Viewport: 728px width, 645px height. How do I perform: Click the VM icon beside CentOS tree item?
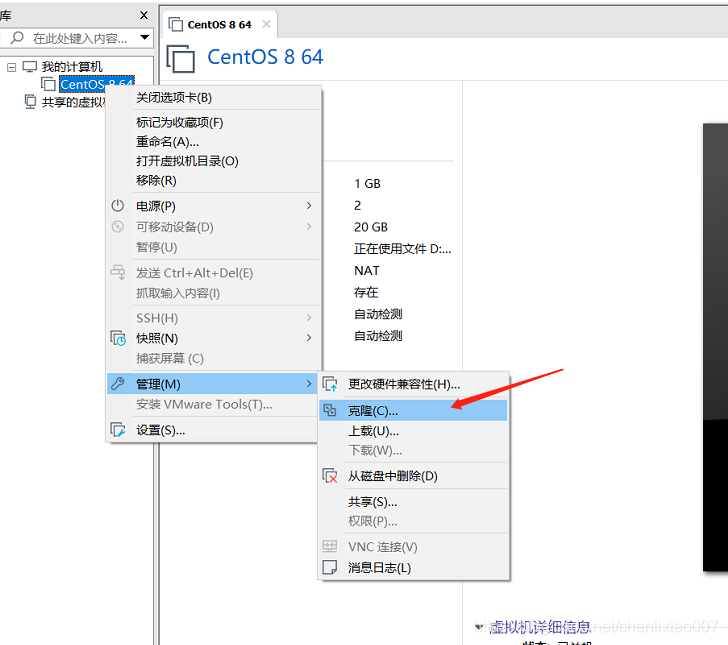pos(48,84)
